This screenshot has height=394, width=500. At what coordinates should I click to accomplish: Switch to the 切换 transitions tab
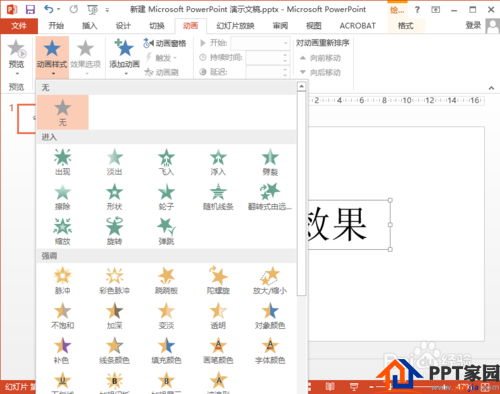click(x=157, y=26)
